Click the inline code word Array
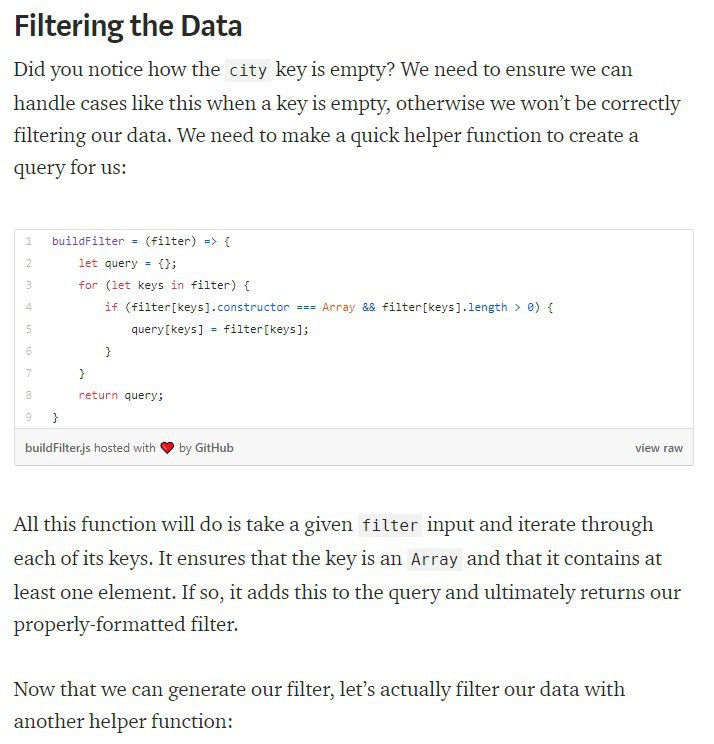 (x=434, y=559)
